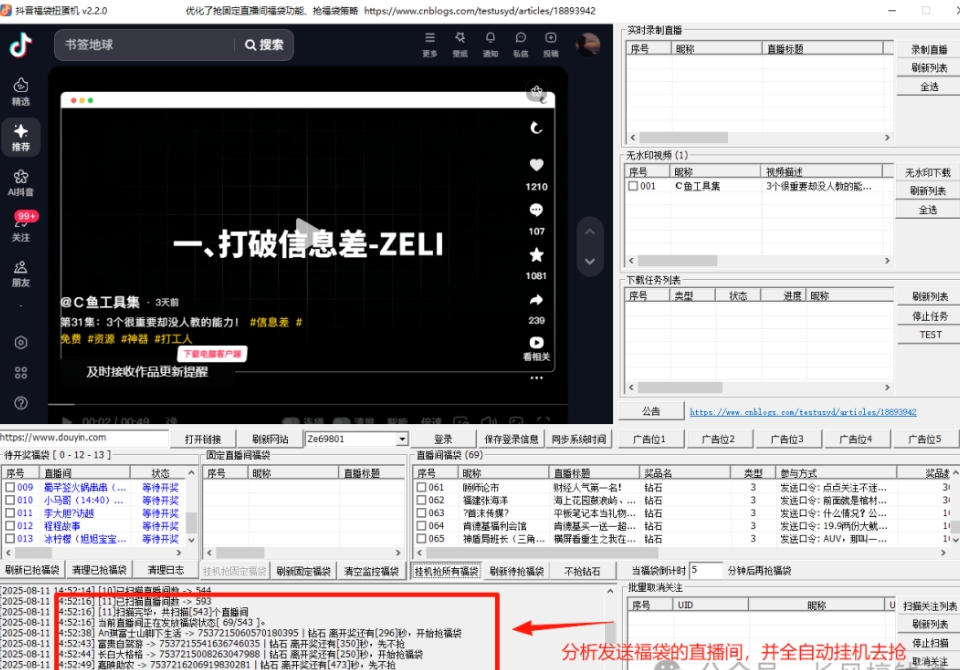This screenshot has height=670, width=960.
Task: Open the Ze69801 account dropdown
Action: tap(402, 439)
